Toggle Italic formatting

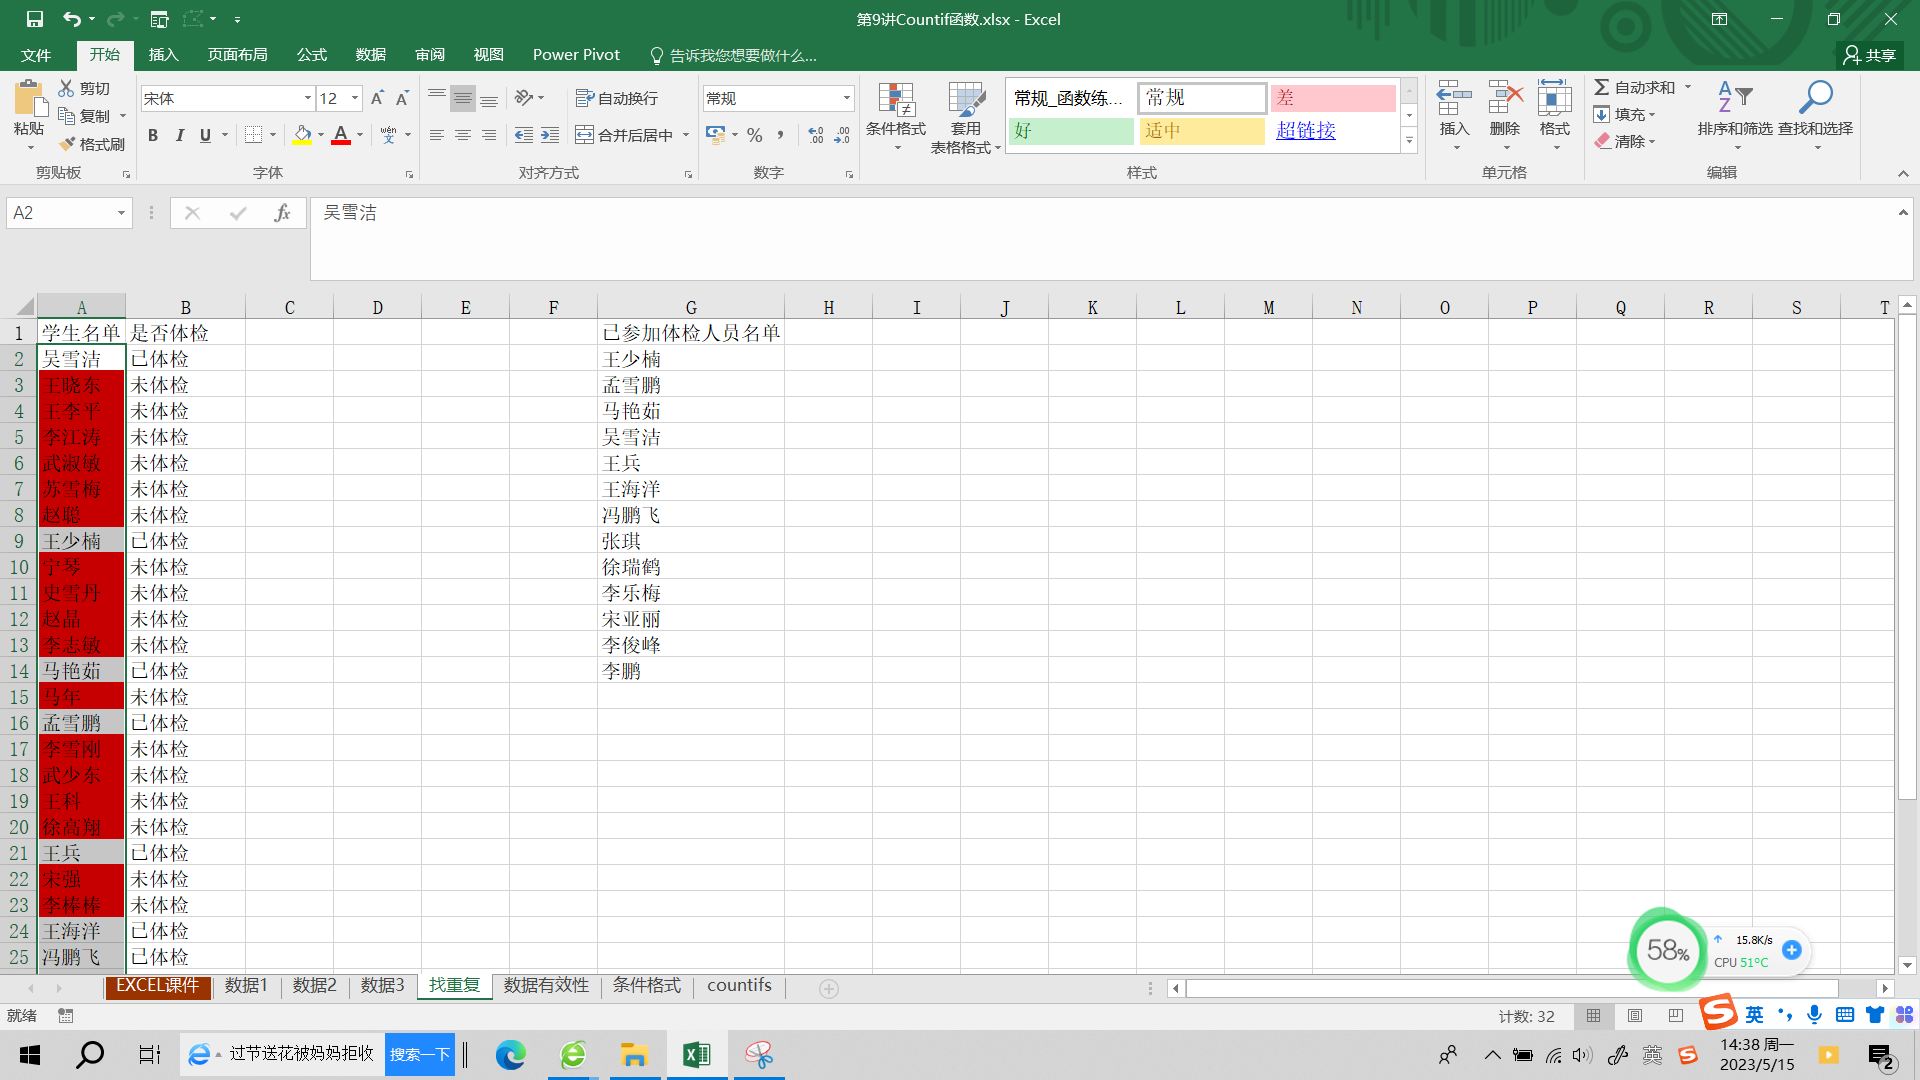(179, 135)
